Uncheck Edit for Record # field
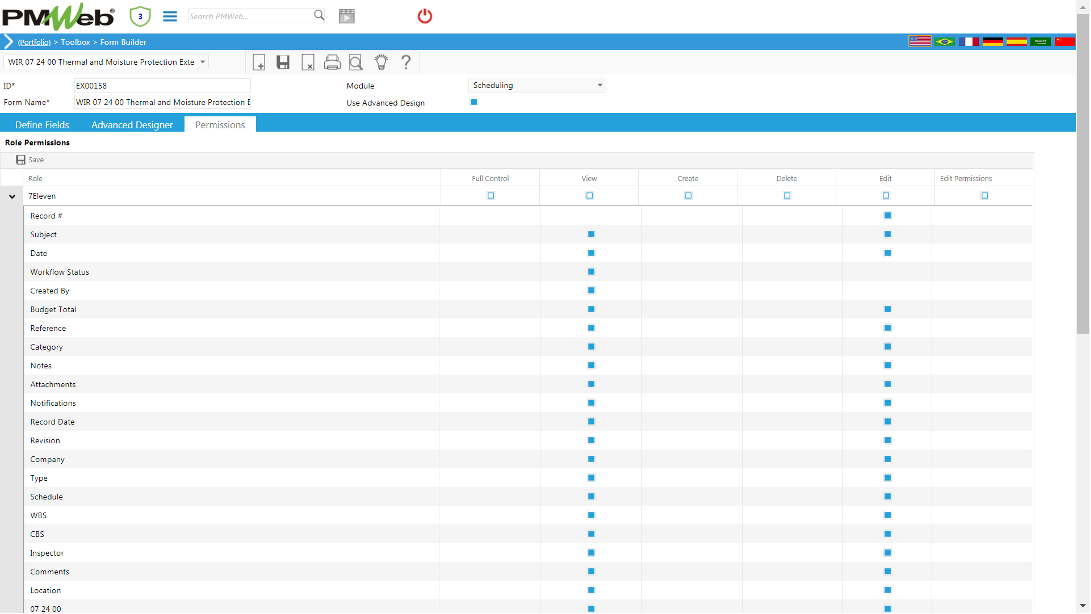1091x614 pixels. point(887,215)
